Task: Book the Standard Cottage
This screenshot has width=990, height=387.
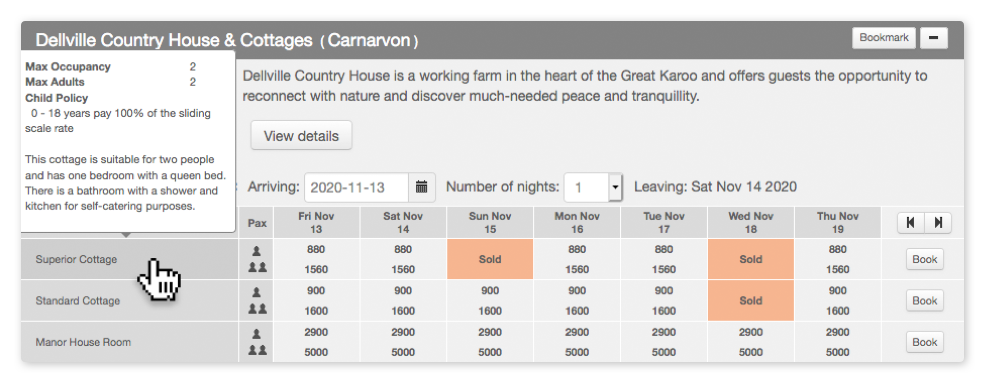Action: pos(925,301)
